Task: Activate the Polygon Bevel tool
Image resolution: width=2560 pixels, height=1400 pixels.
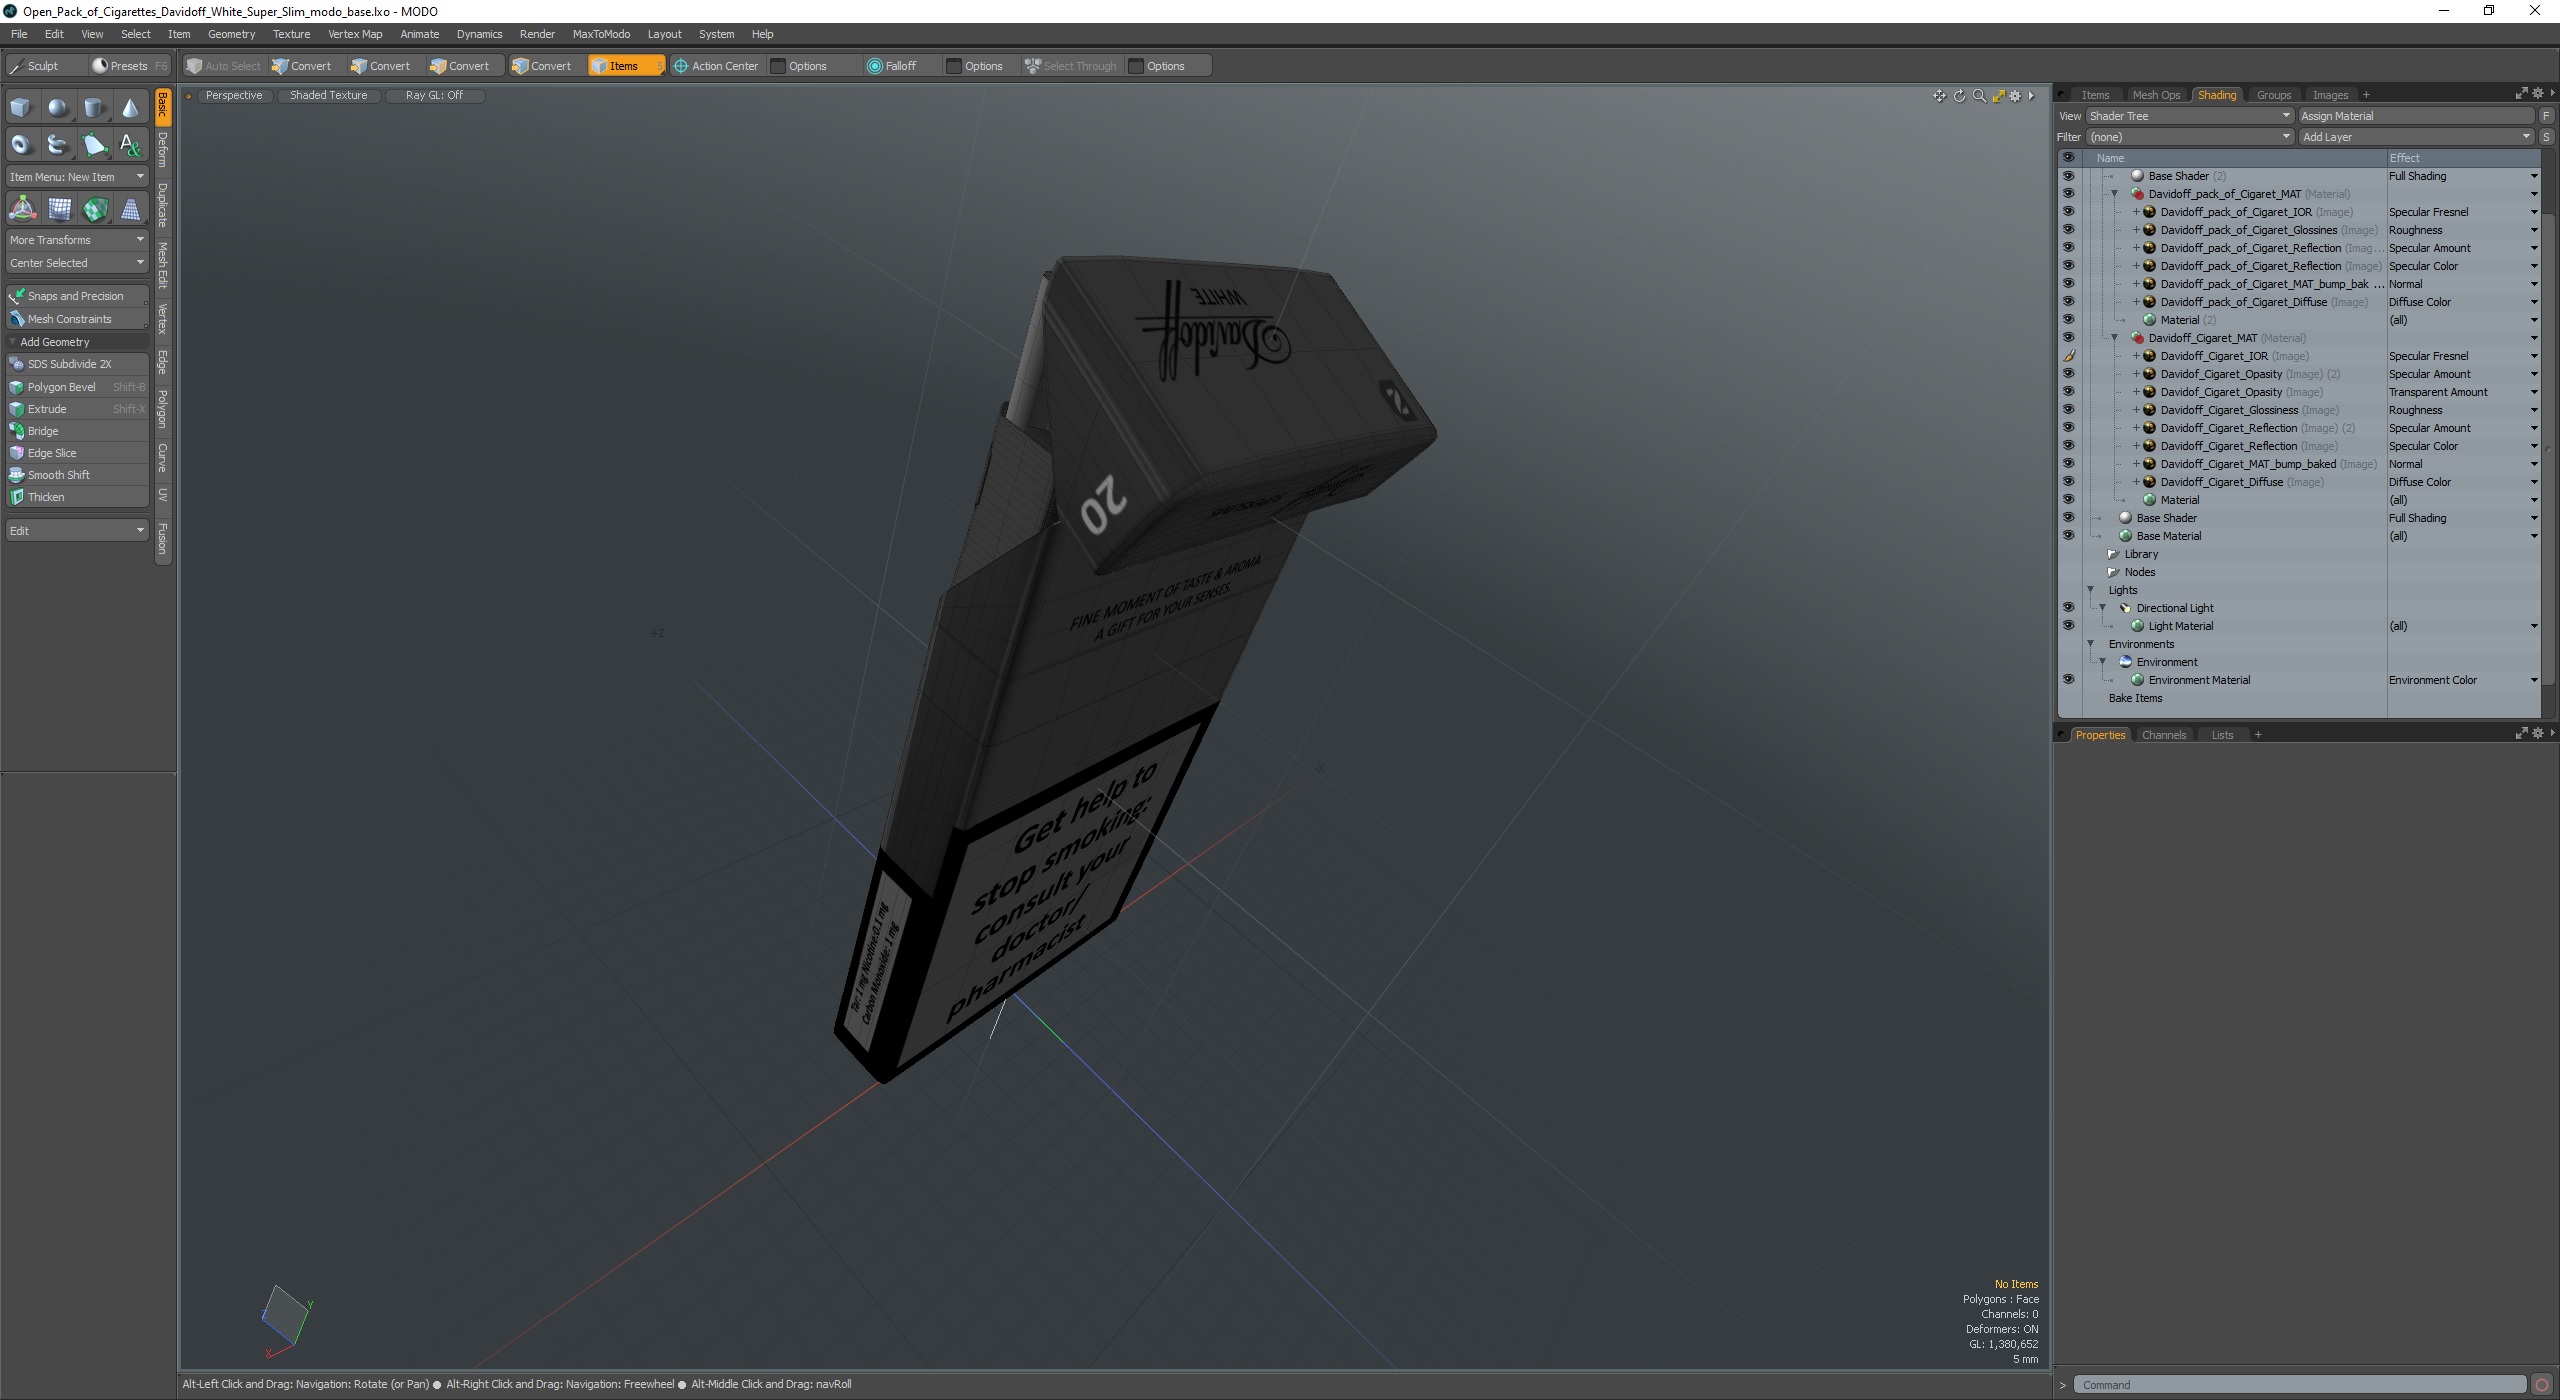Action: tap(77, 387)
